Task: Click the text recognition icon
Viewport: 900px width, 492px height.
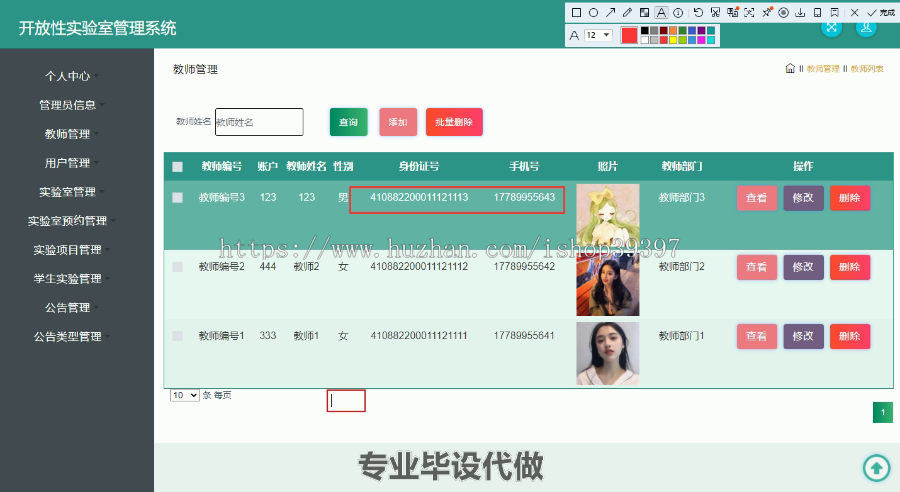Action: point(749,12)
